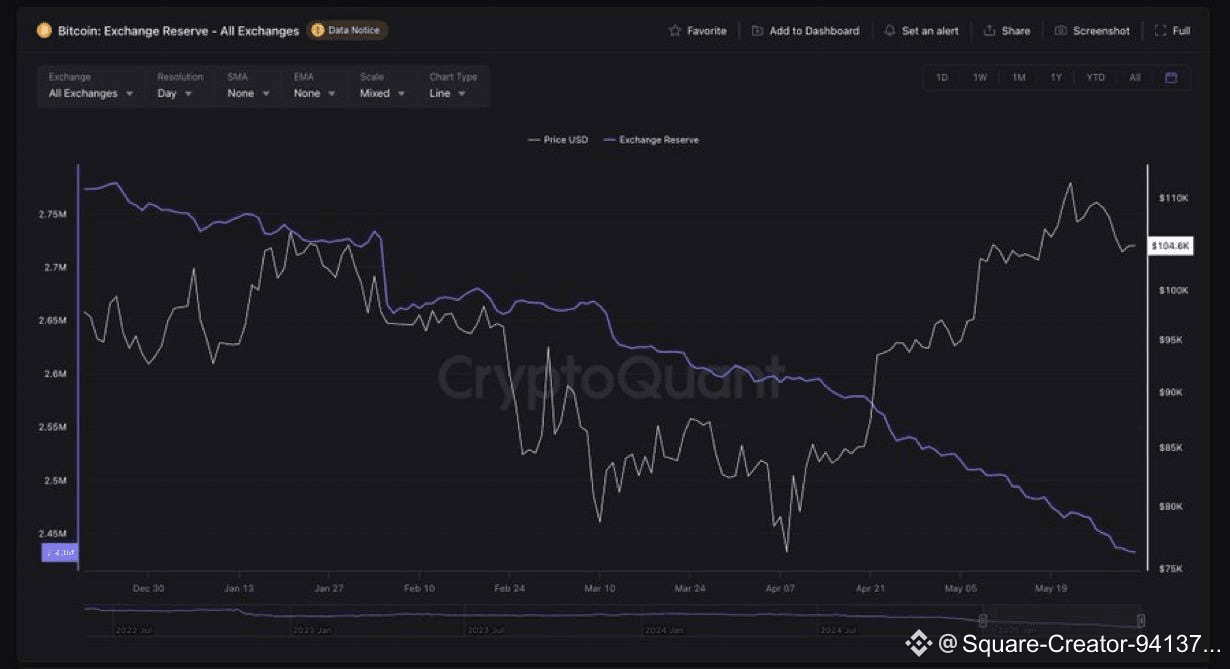Viewport: 1230px width, 669px height.
Task: Open the Data Notice badge
Action: (347, 31)
